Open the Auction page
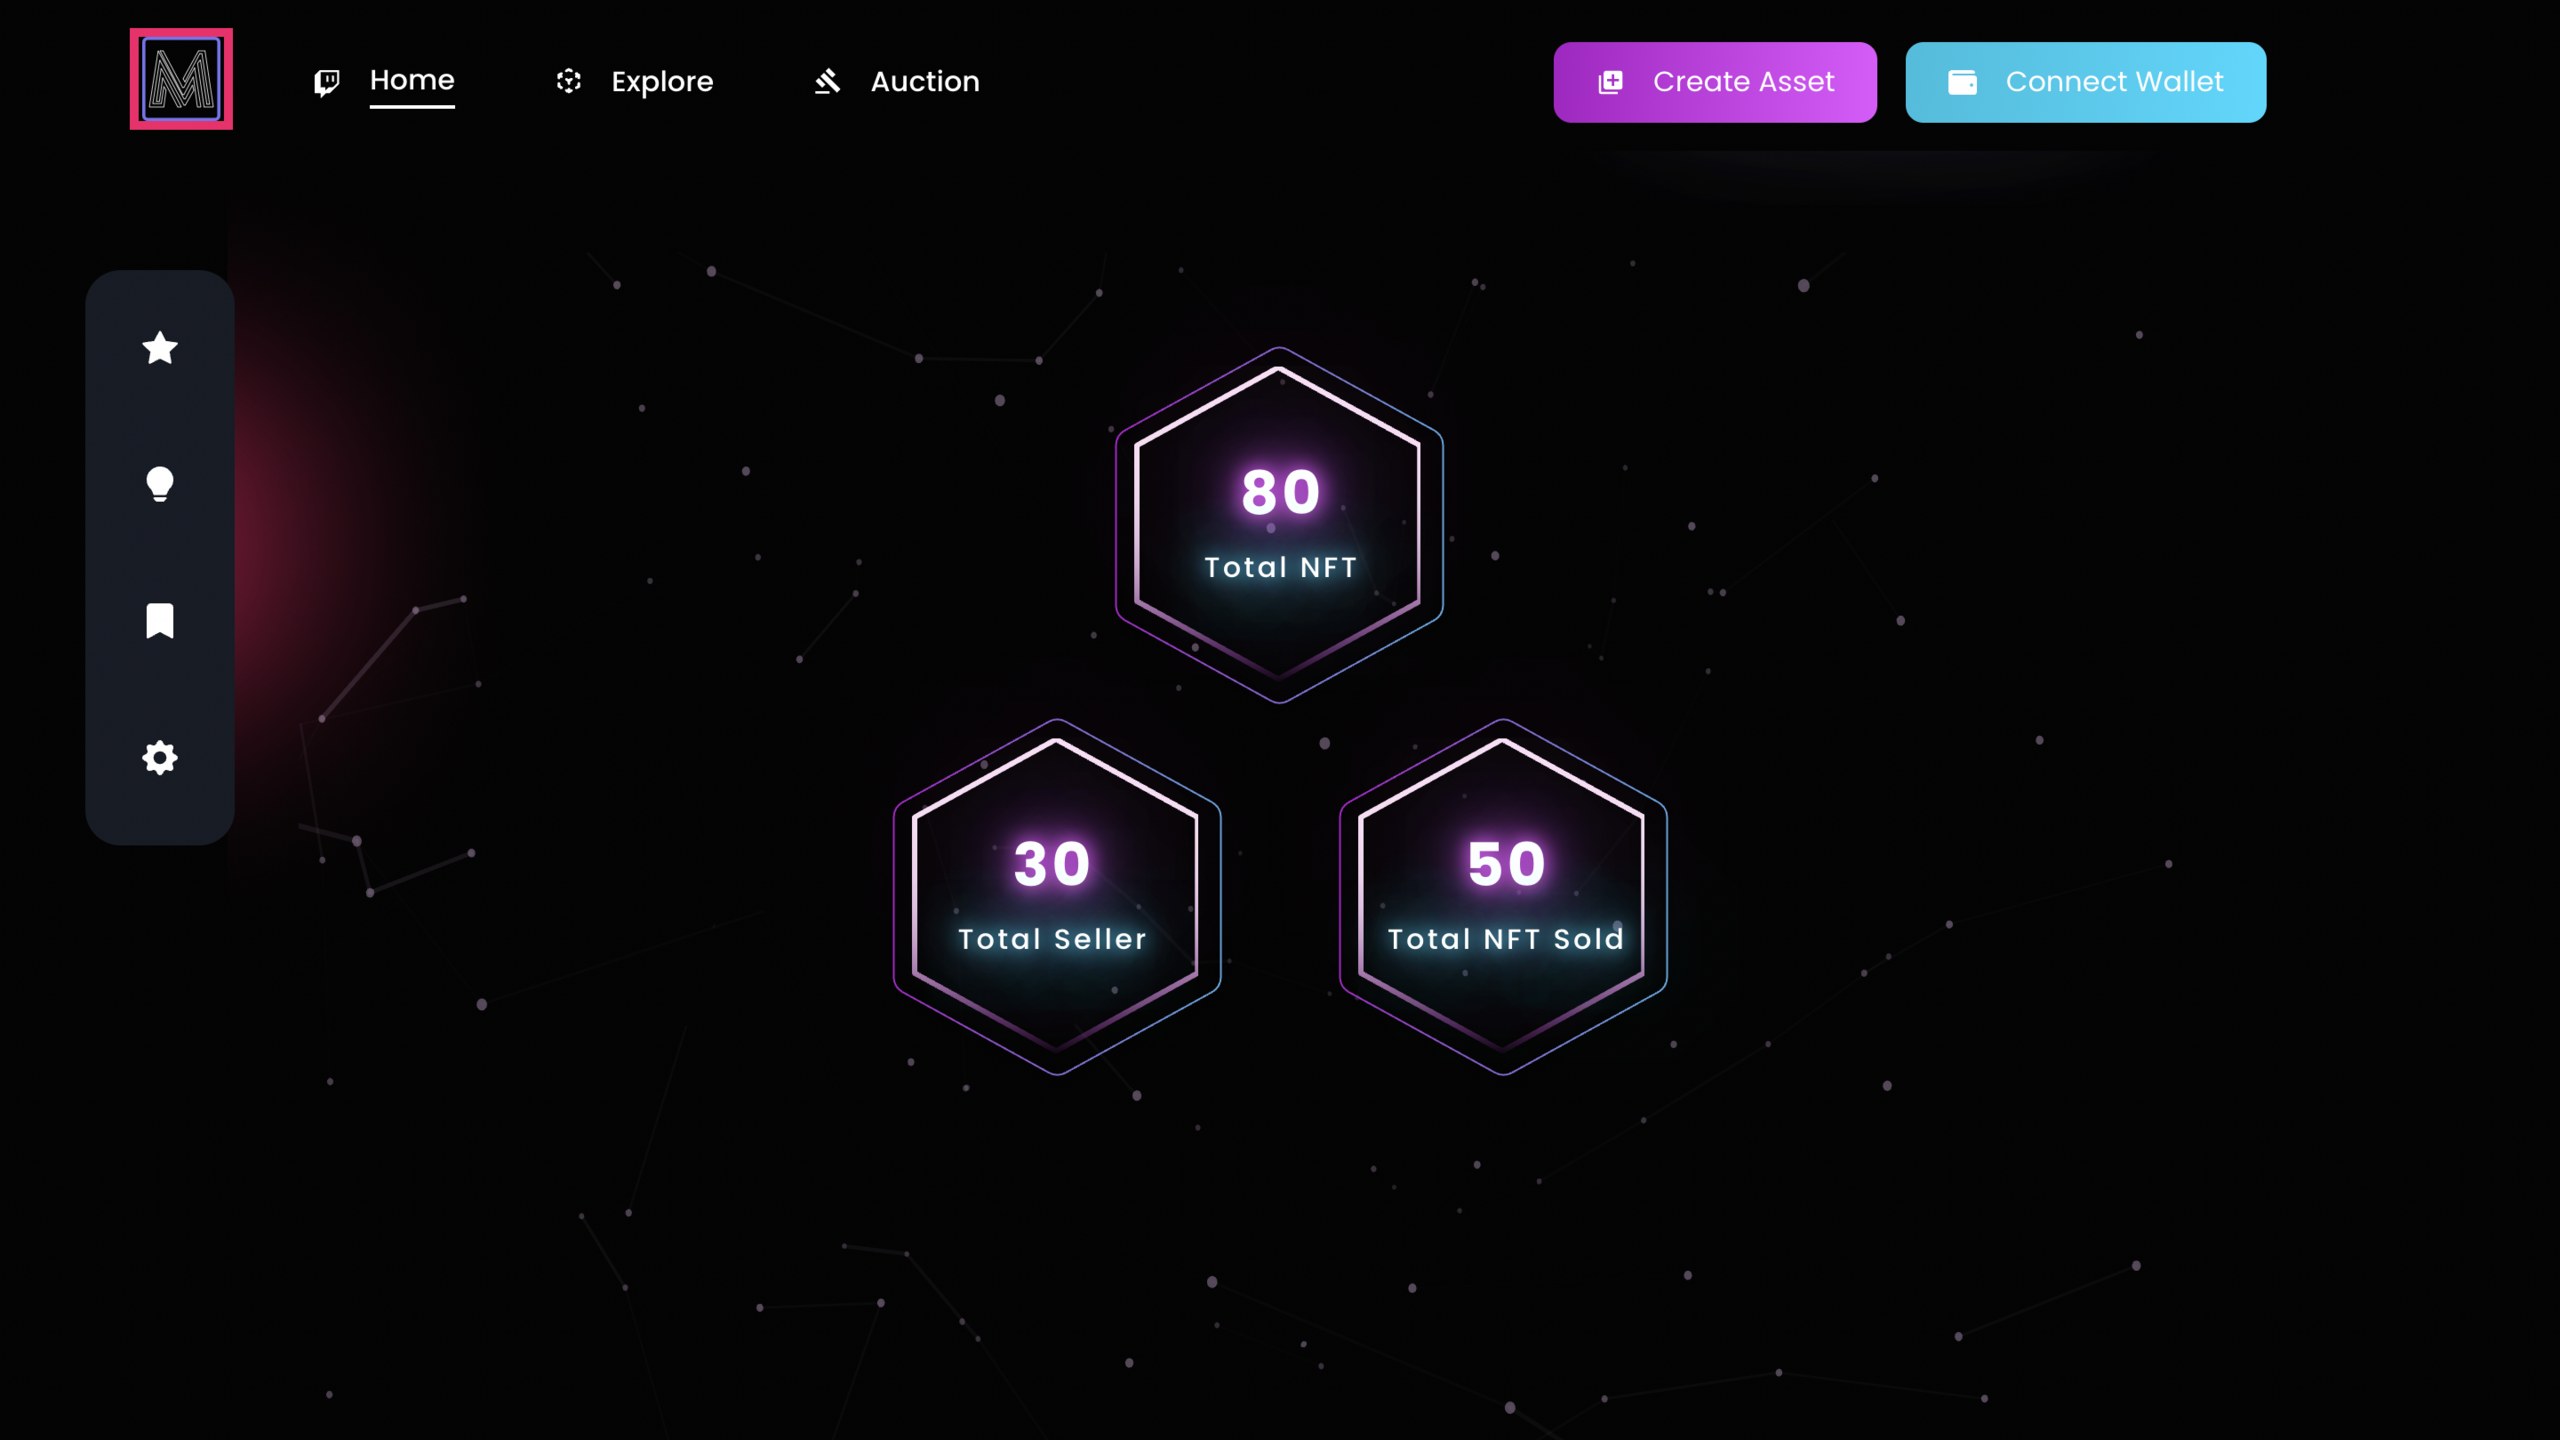 click(925, 82)
